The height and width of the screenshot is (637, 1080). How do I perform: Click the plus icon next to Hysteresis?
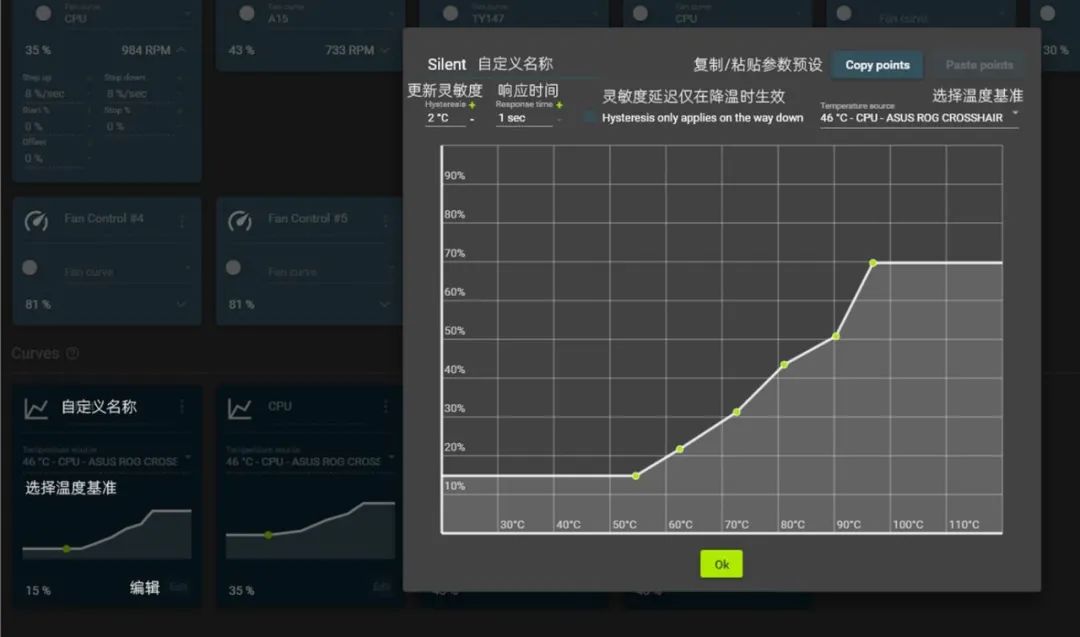[473, 105]
